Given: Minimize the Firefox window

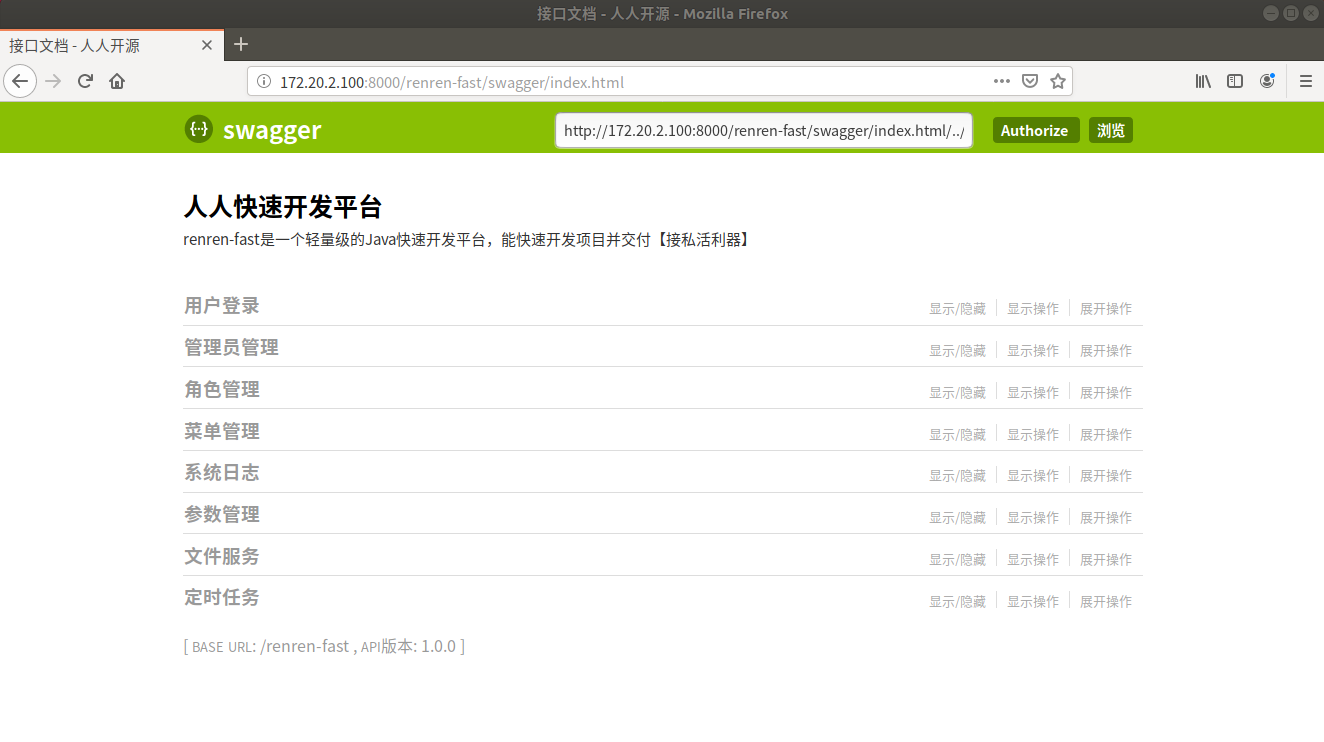Looking at the screenshot, I should [1271, 13].
